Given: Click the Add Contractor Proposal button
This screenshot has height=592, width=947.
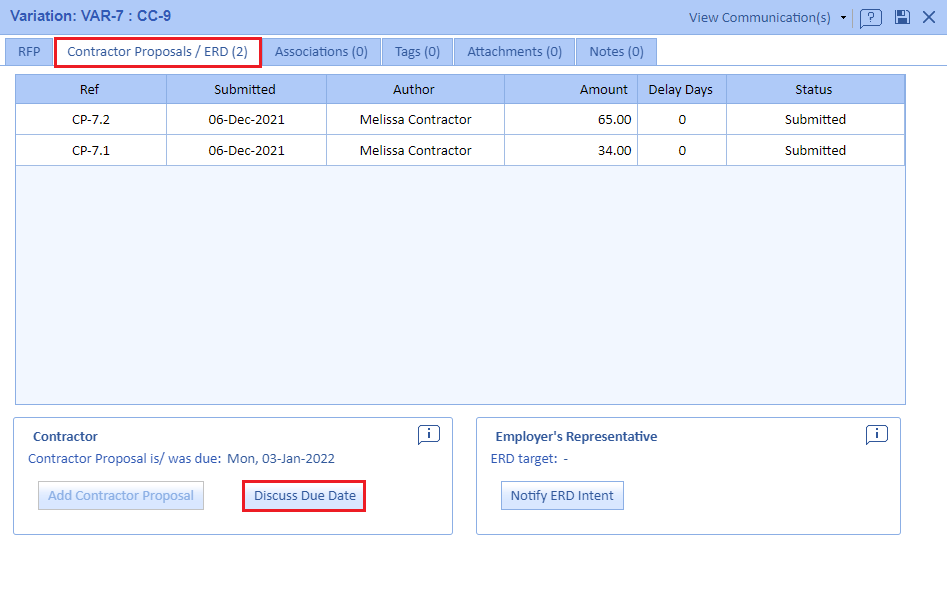Looking at the screenshot, I should 121,496.
